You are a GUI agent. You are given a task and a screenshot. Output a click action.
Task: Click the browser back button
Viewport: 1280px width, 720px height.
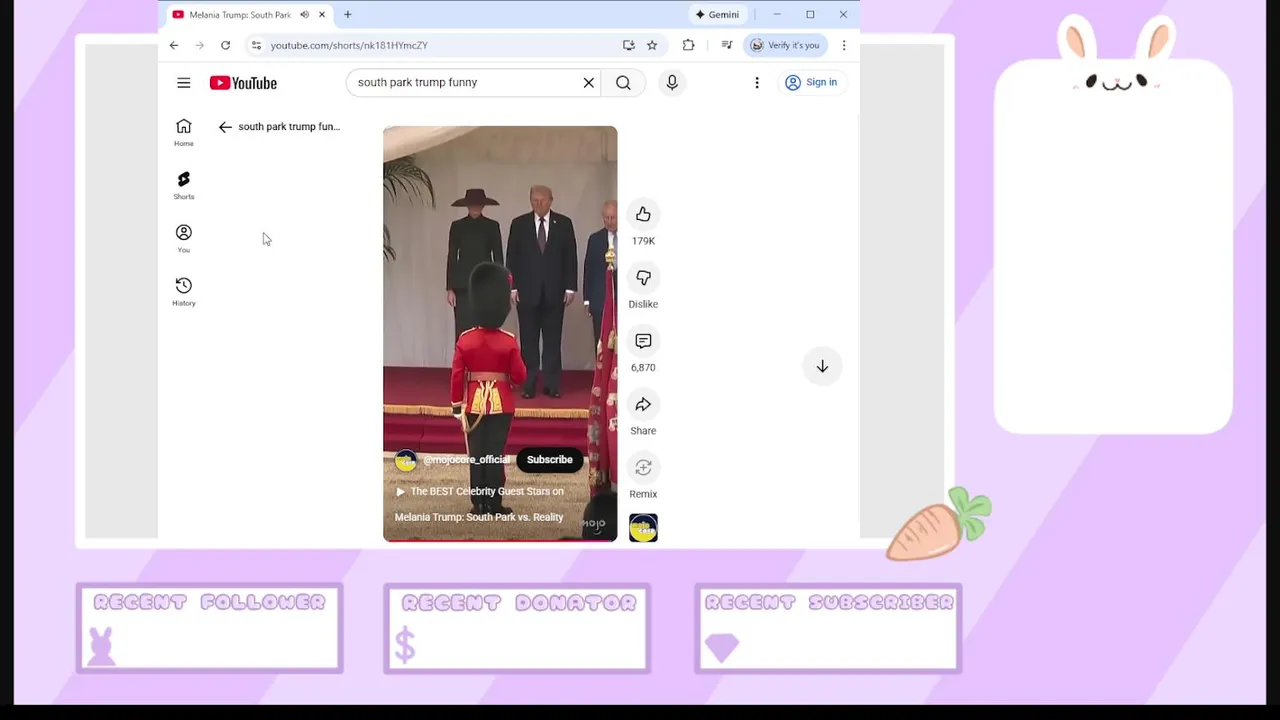pos(174,45)
